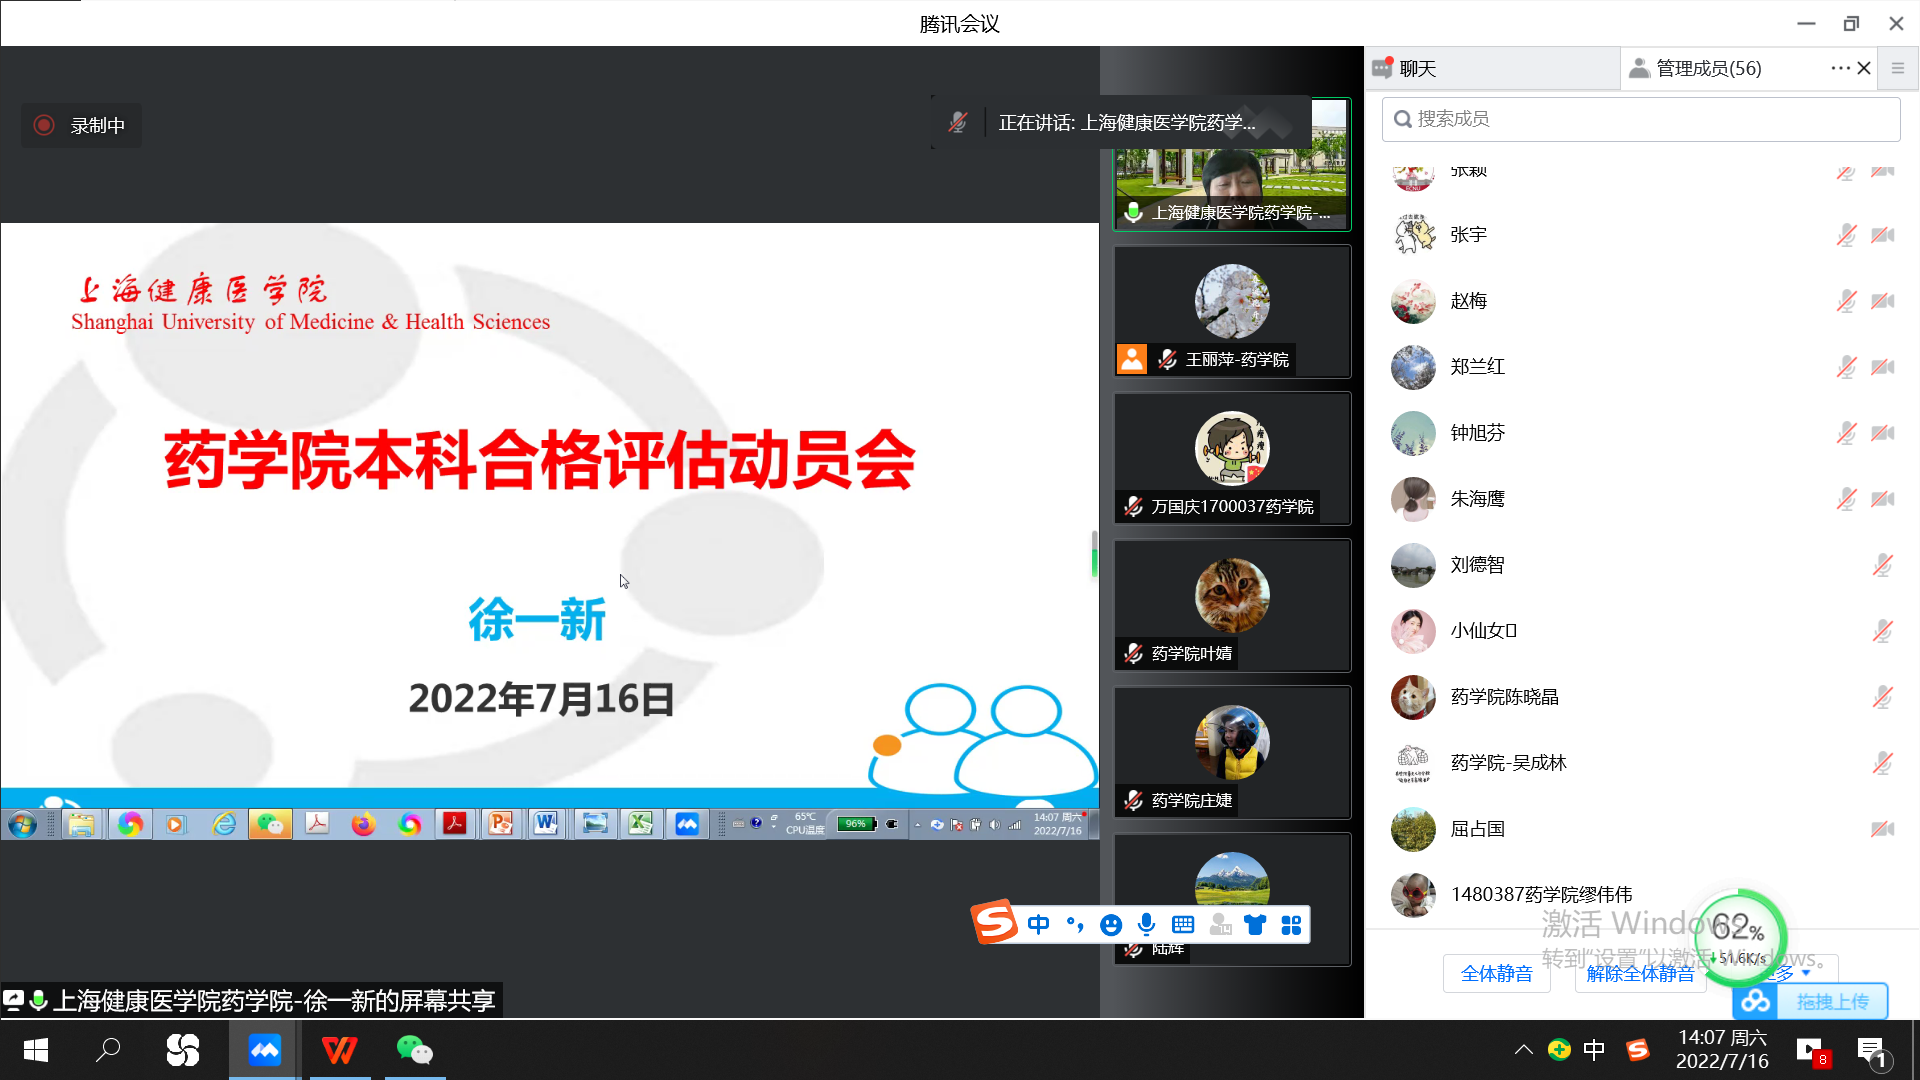Viewport: 1920px width, 1080px height.
Task: Open Sogou input emoji smiley icon
Action: pos(1110,925)
